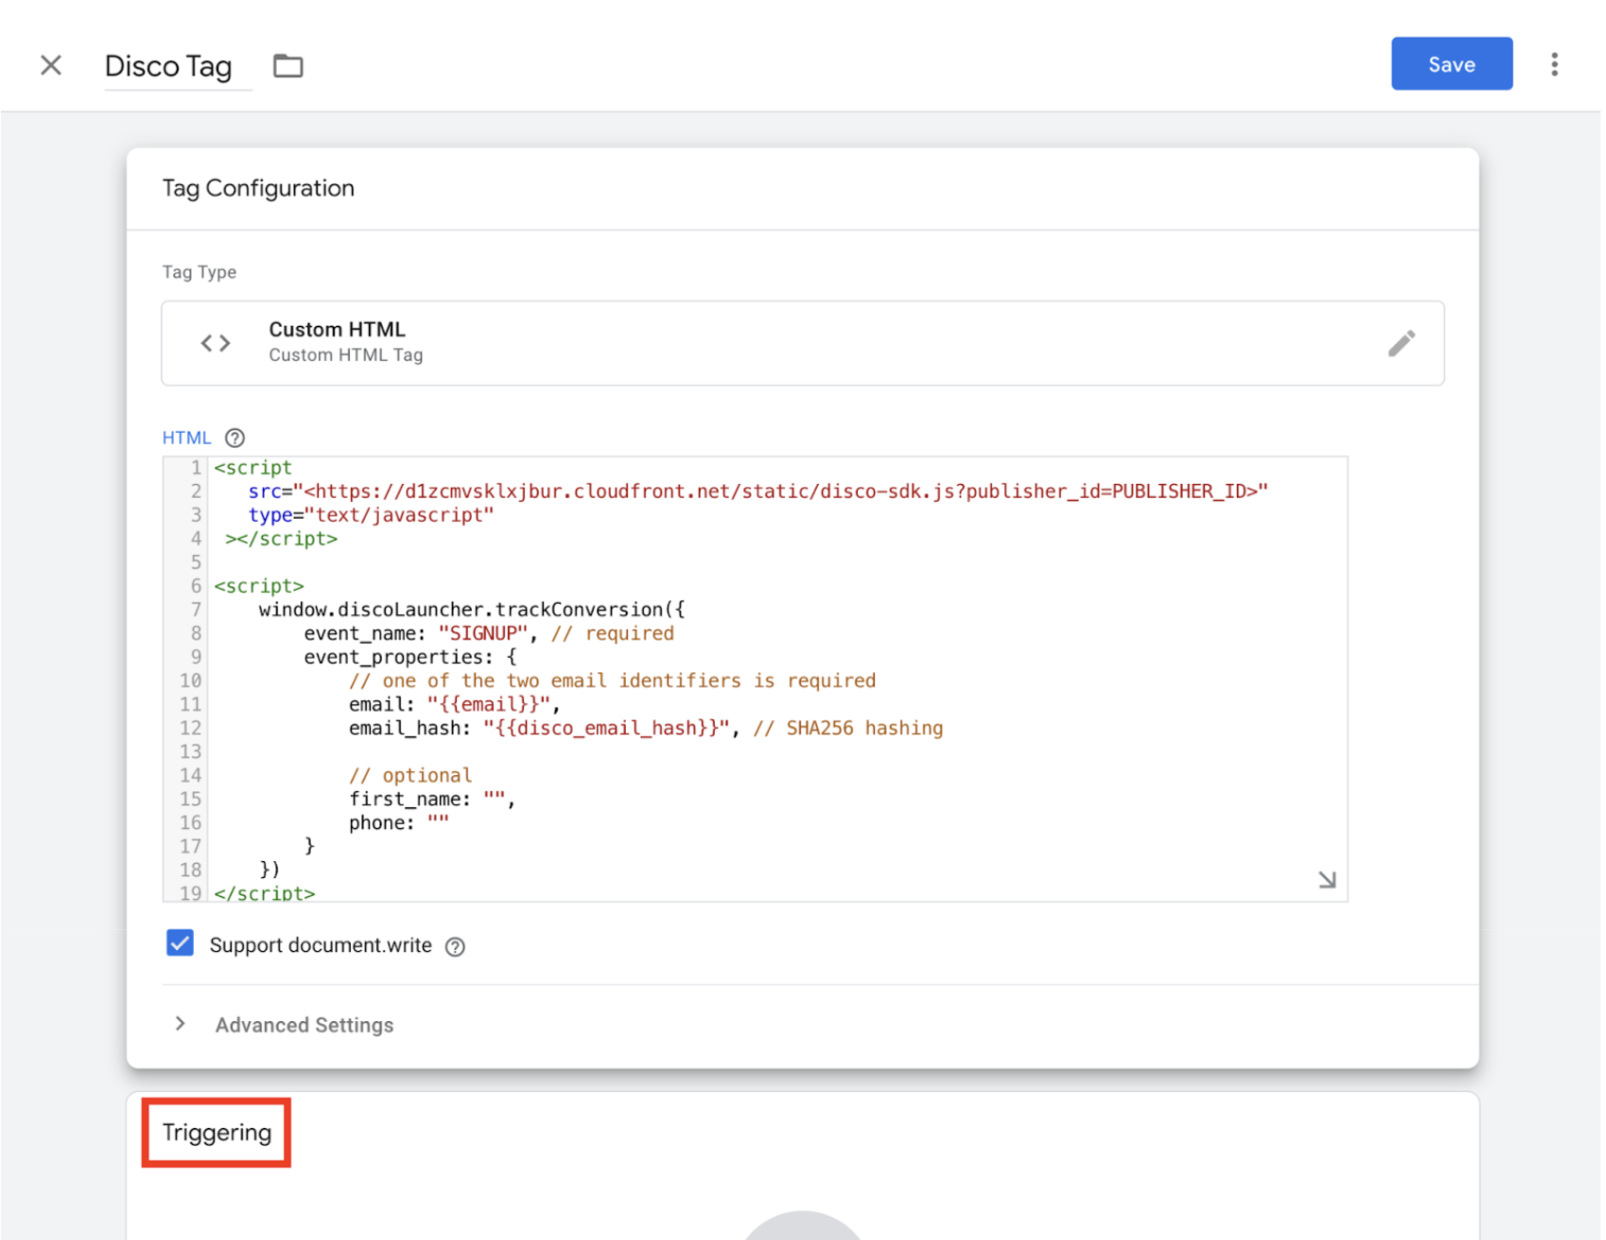Open the help icon next to HTML label
The width and height of the screenshot is (1606, 1240).
235,438
